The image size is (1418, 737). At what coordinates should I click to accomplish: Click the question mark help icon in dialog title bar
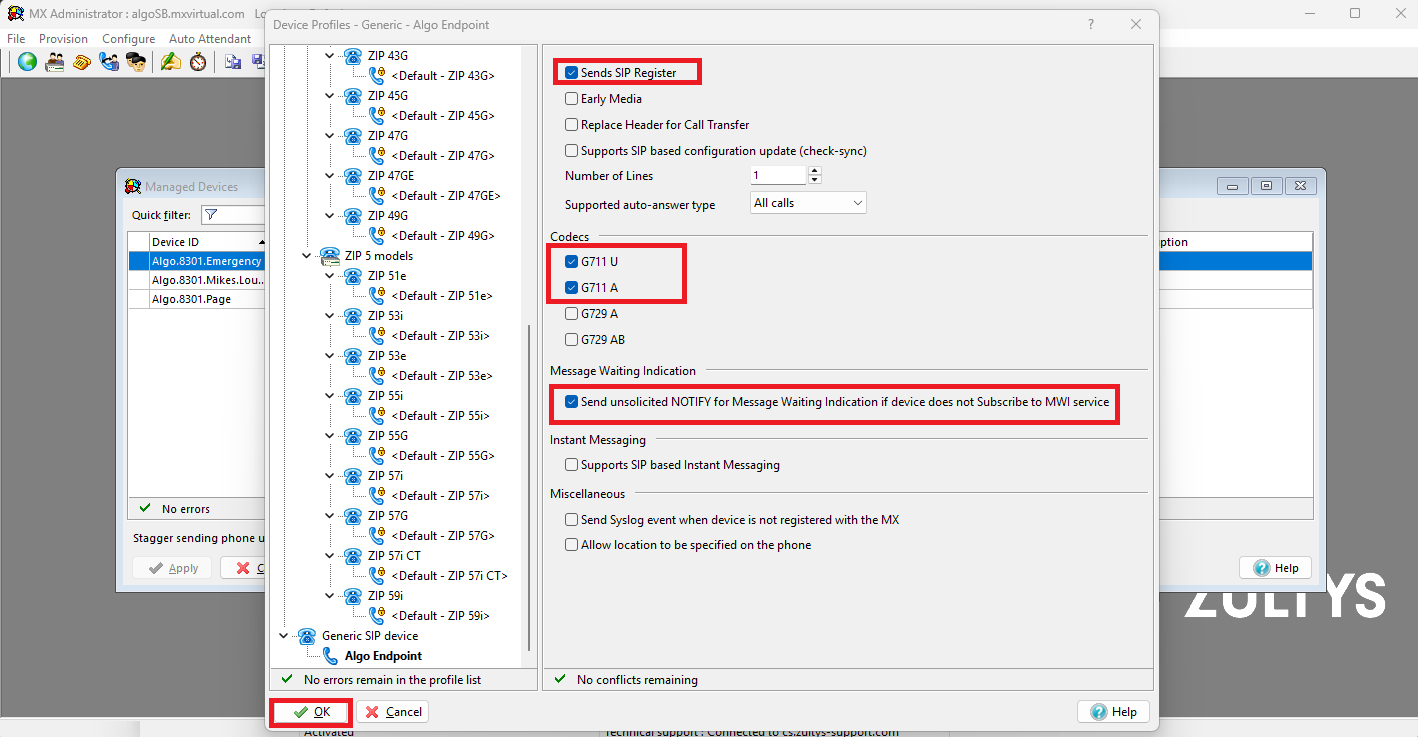pos(1091,25)
